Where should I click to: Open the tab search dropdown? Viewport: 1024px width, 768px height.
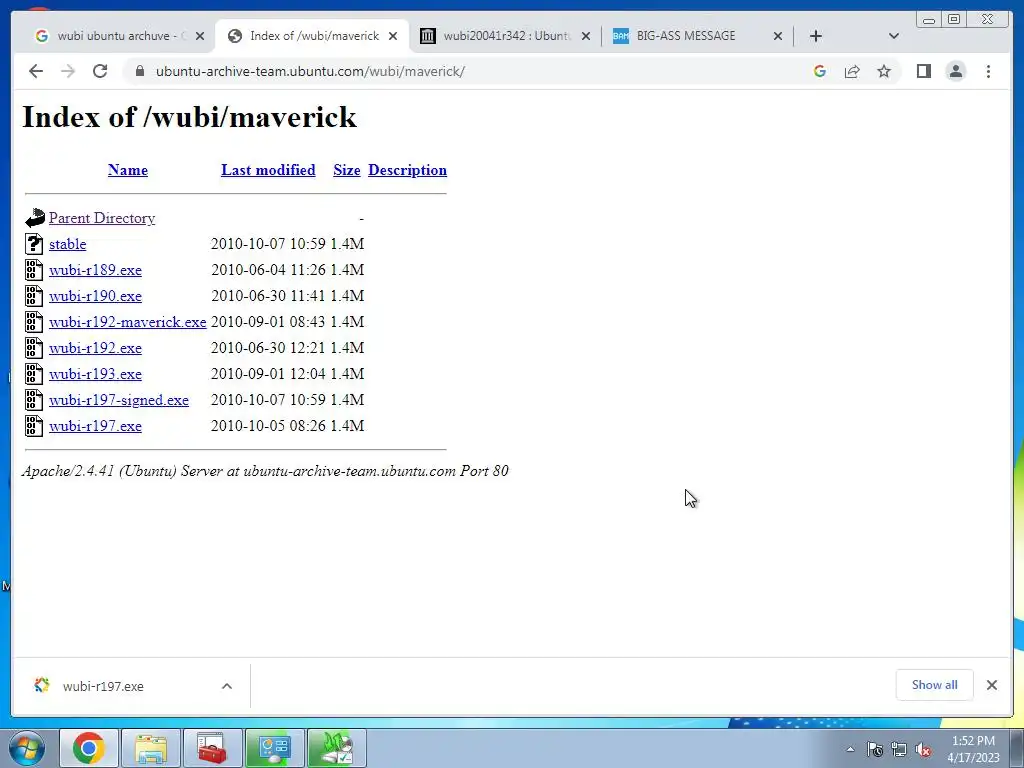894,36
